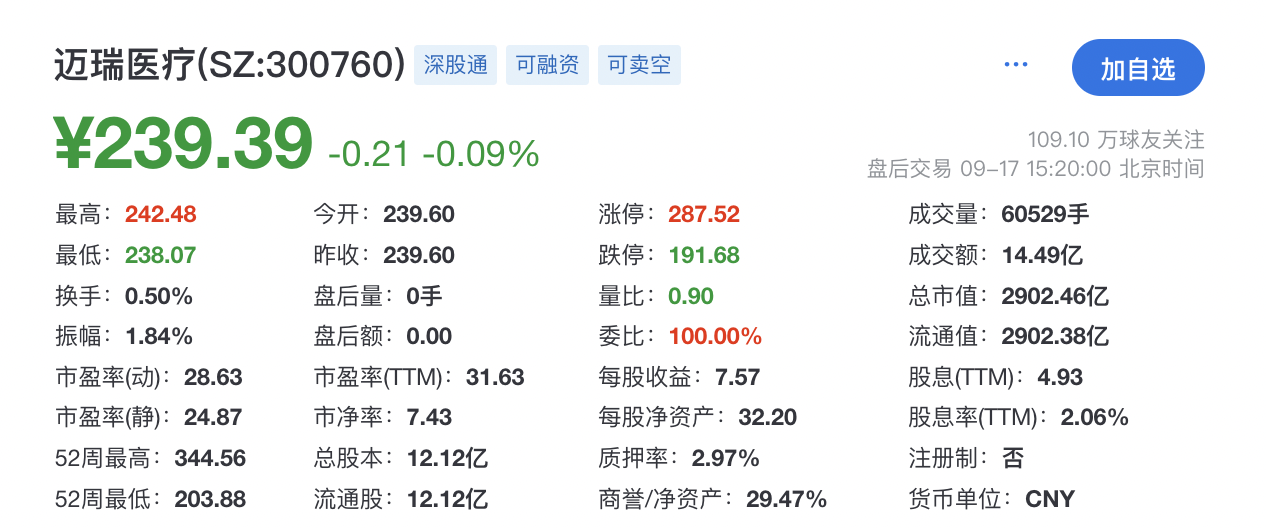
Task: Click the 跌停 value 191.68
Action: 704,255
